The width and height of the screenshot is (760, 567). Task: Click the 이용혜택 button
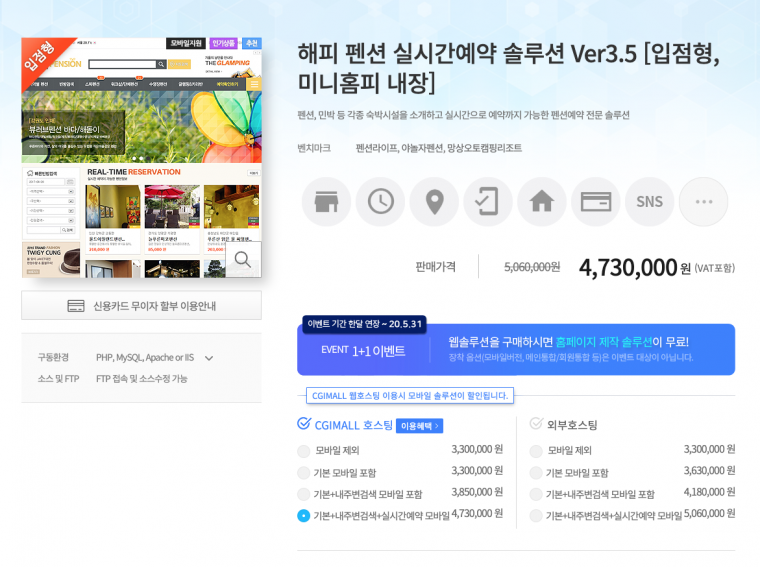419,426
